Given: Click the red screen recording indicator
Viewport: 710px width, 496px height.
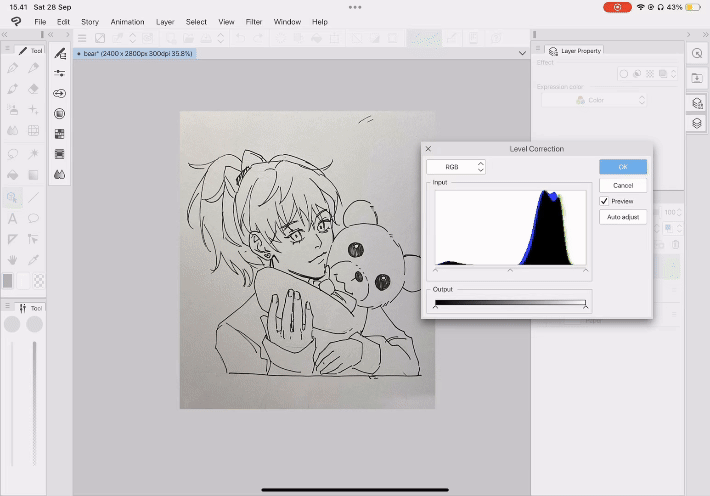Looking at the screenshot, I should [x=616, y=7].
